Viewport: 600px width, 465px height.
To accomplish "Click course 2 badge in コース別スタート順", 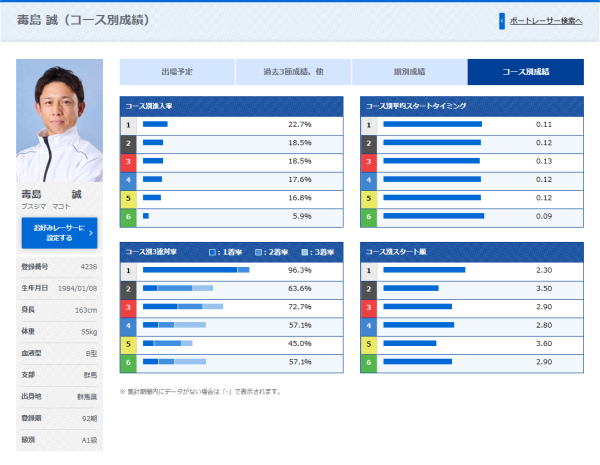I will [x=369, y=289].
